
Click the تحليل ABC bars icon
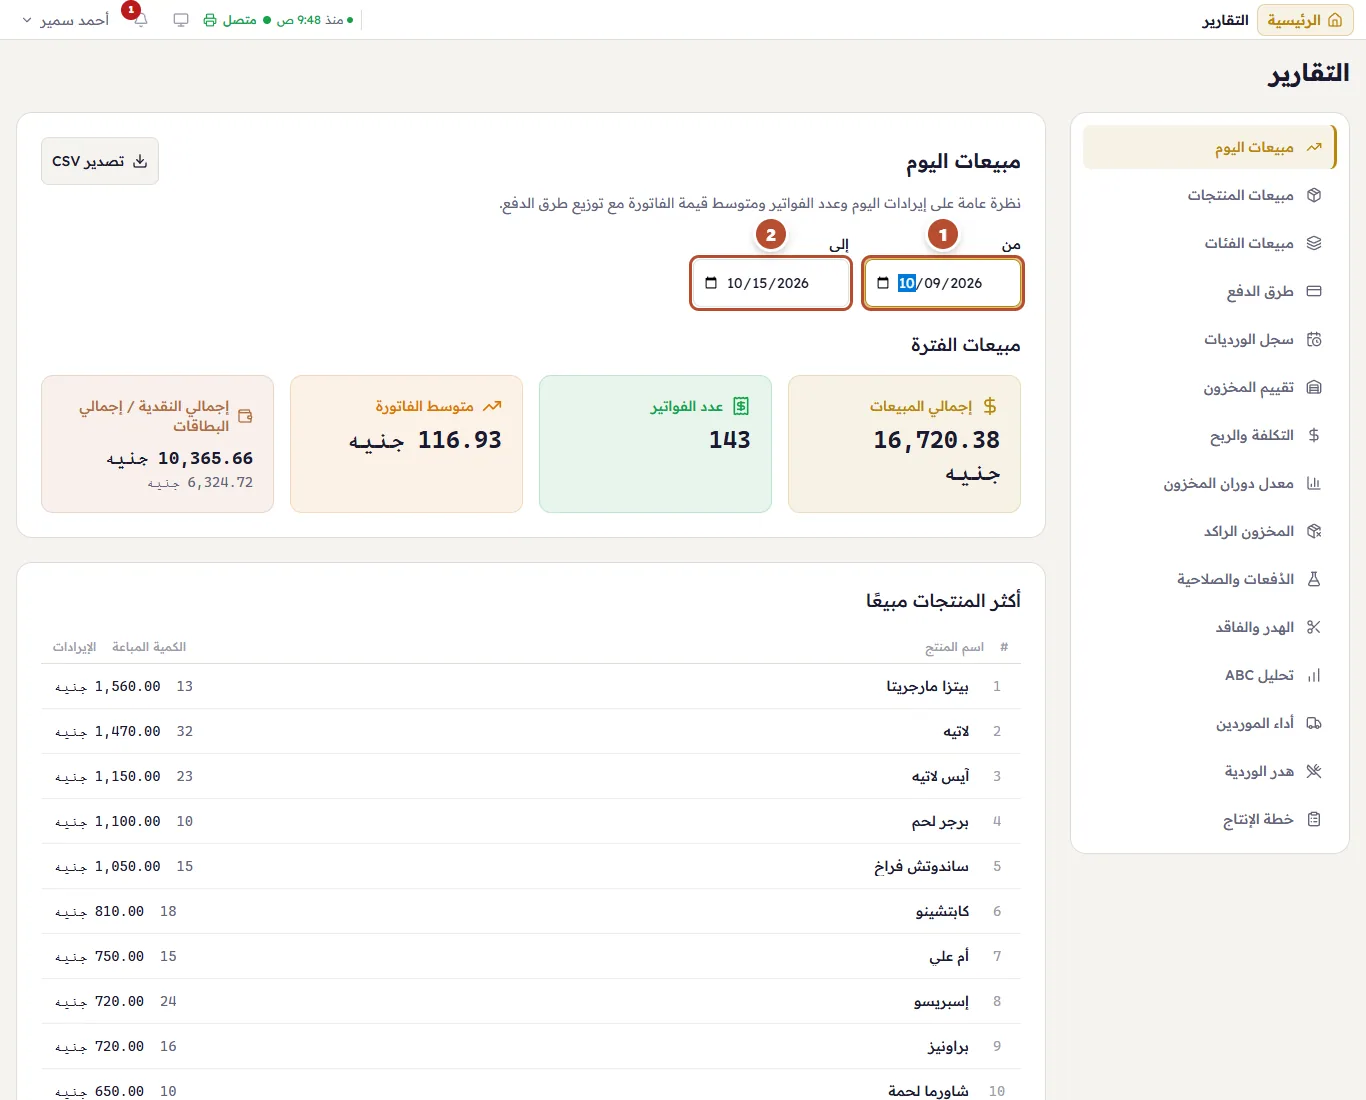click(x=1314, y=675)
